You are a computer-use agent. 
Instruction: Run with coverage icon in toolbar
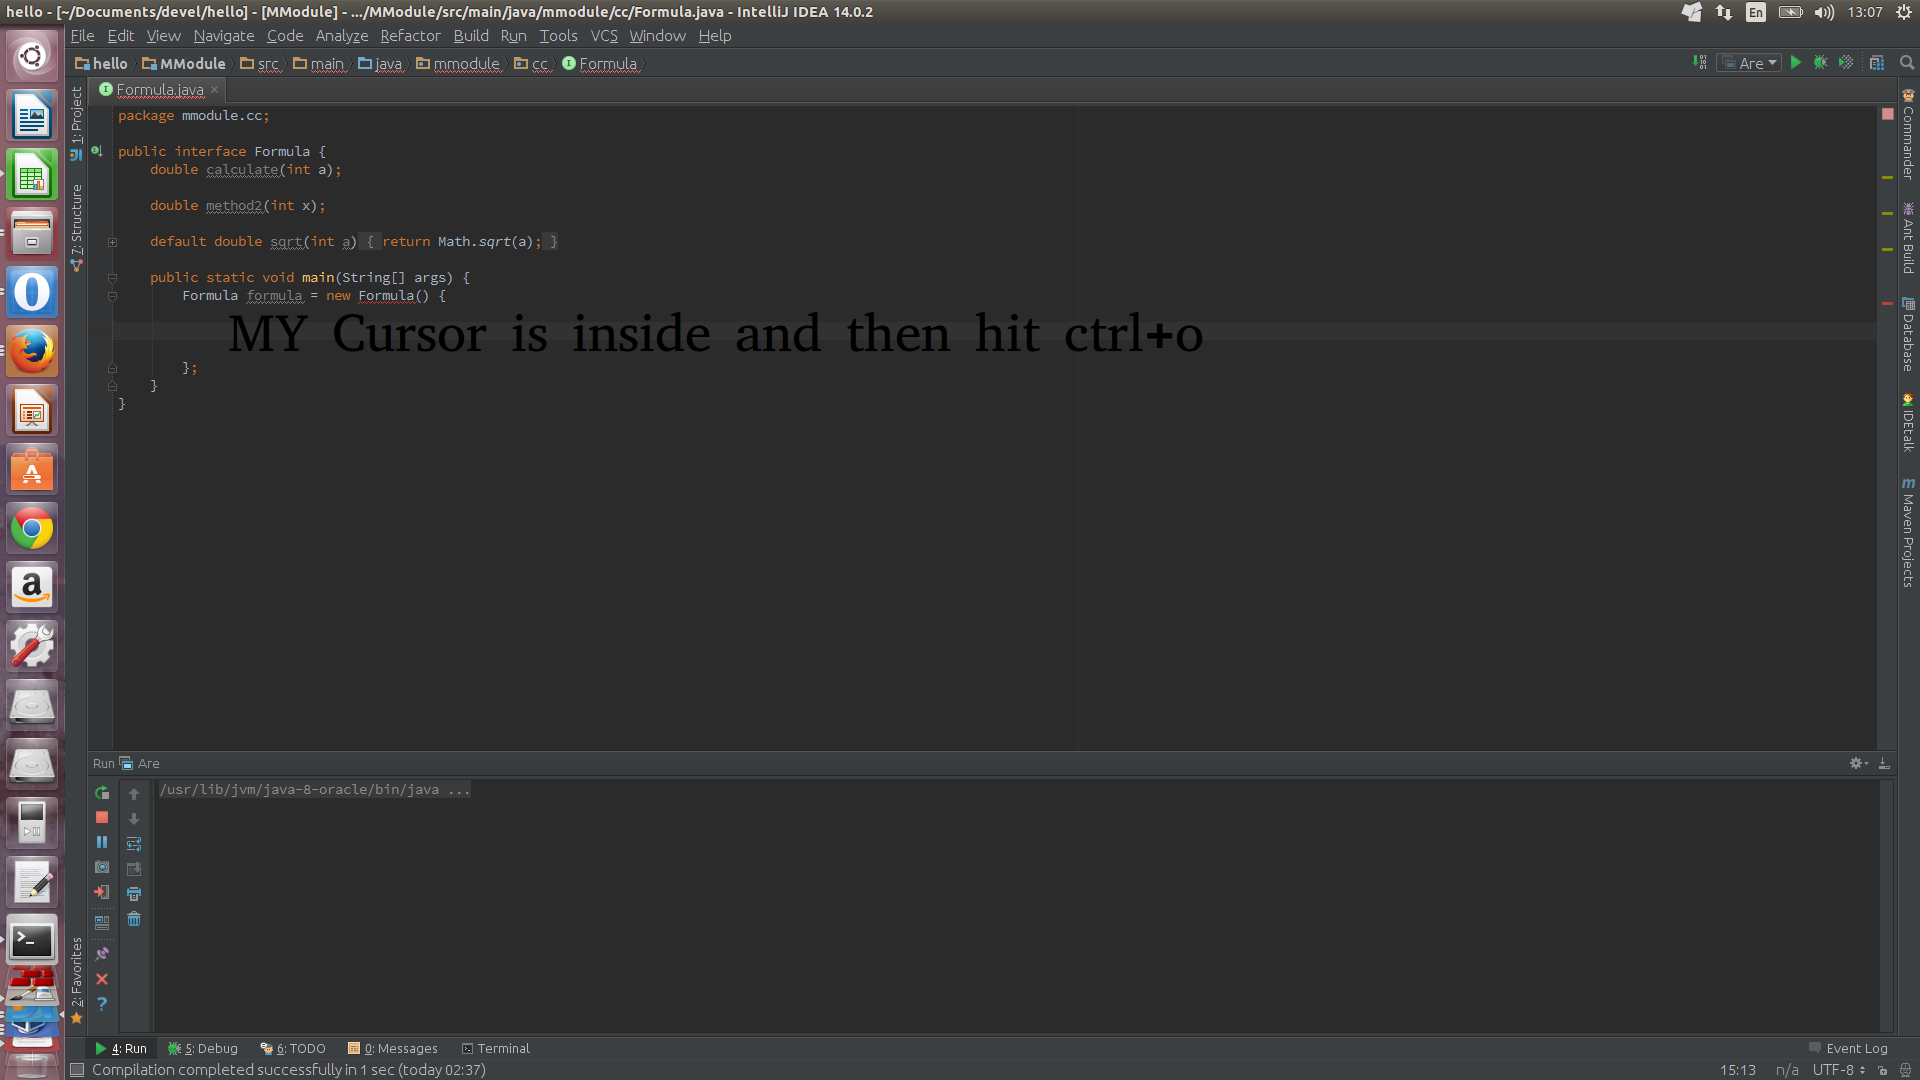(x=1846, y=63)
